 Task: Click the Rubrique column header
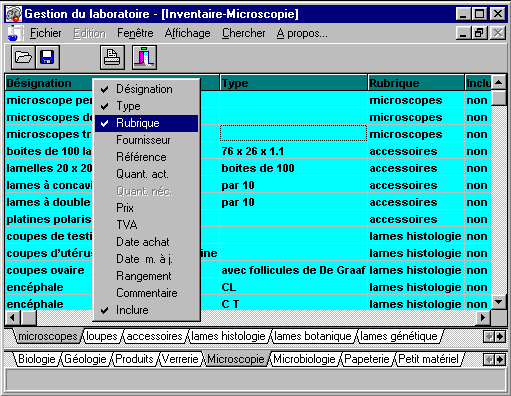(x=416, y=83)
